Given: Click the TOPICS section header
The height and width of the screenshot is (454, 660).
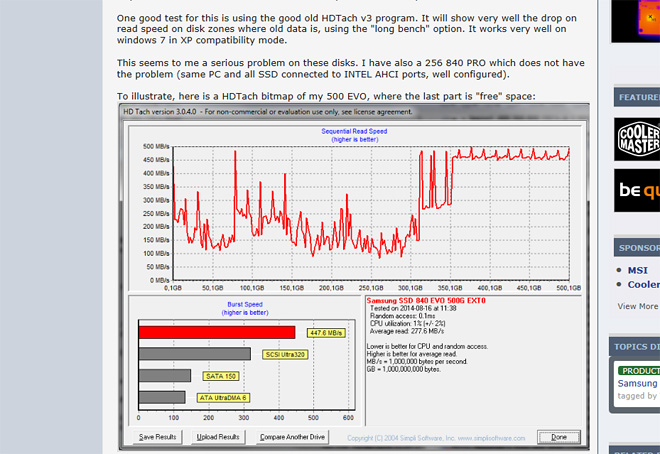Looking at the screenshot, I should pos(635,347).
